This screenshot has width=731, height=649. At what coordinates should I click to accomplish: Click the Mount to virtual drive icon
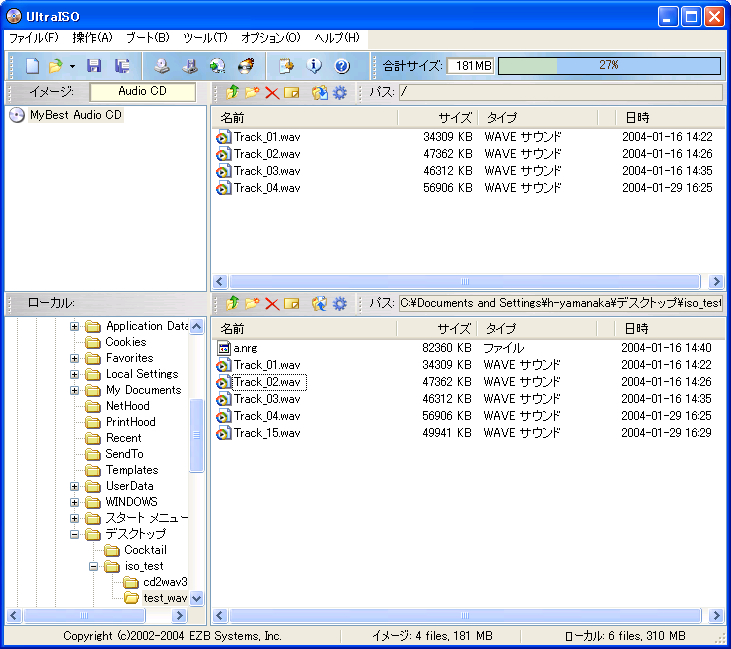tap(190, 66)
